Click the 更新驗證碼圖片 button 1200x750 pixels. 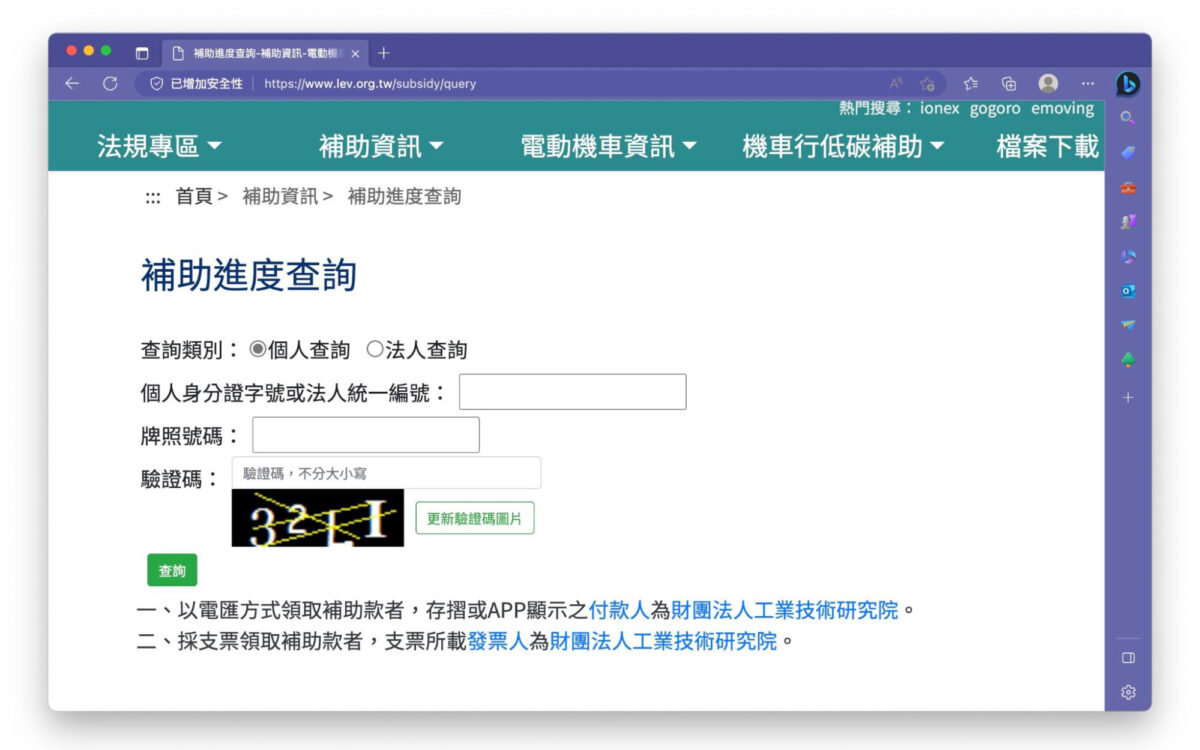(475, 518)
